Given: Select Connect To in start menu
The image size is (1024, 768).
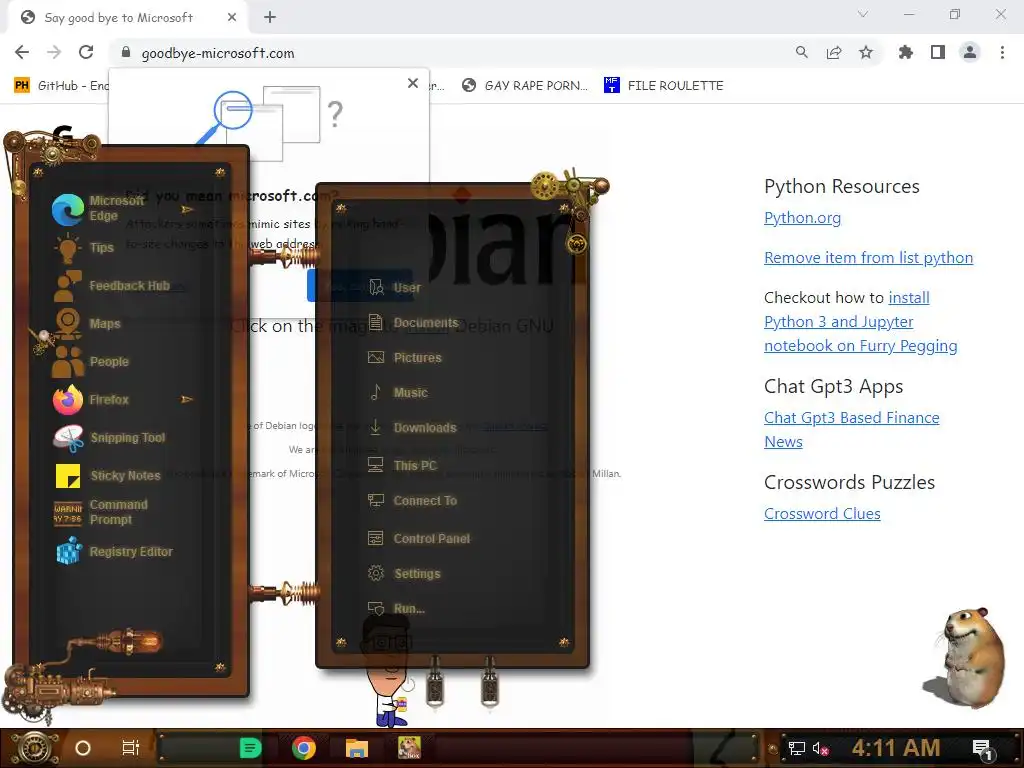Looking at the screenshot, I should click(412, 501).
